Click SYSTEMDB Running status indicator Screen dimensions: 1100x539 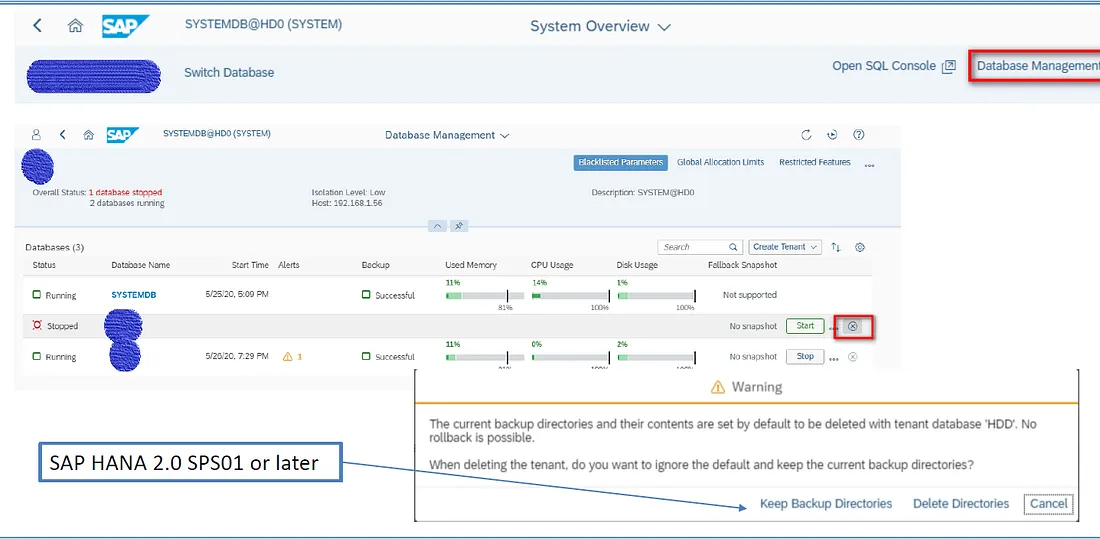click(x=54, y=295)
